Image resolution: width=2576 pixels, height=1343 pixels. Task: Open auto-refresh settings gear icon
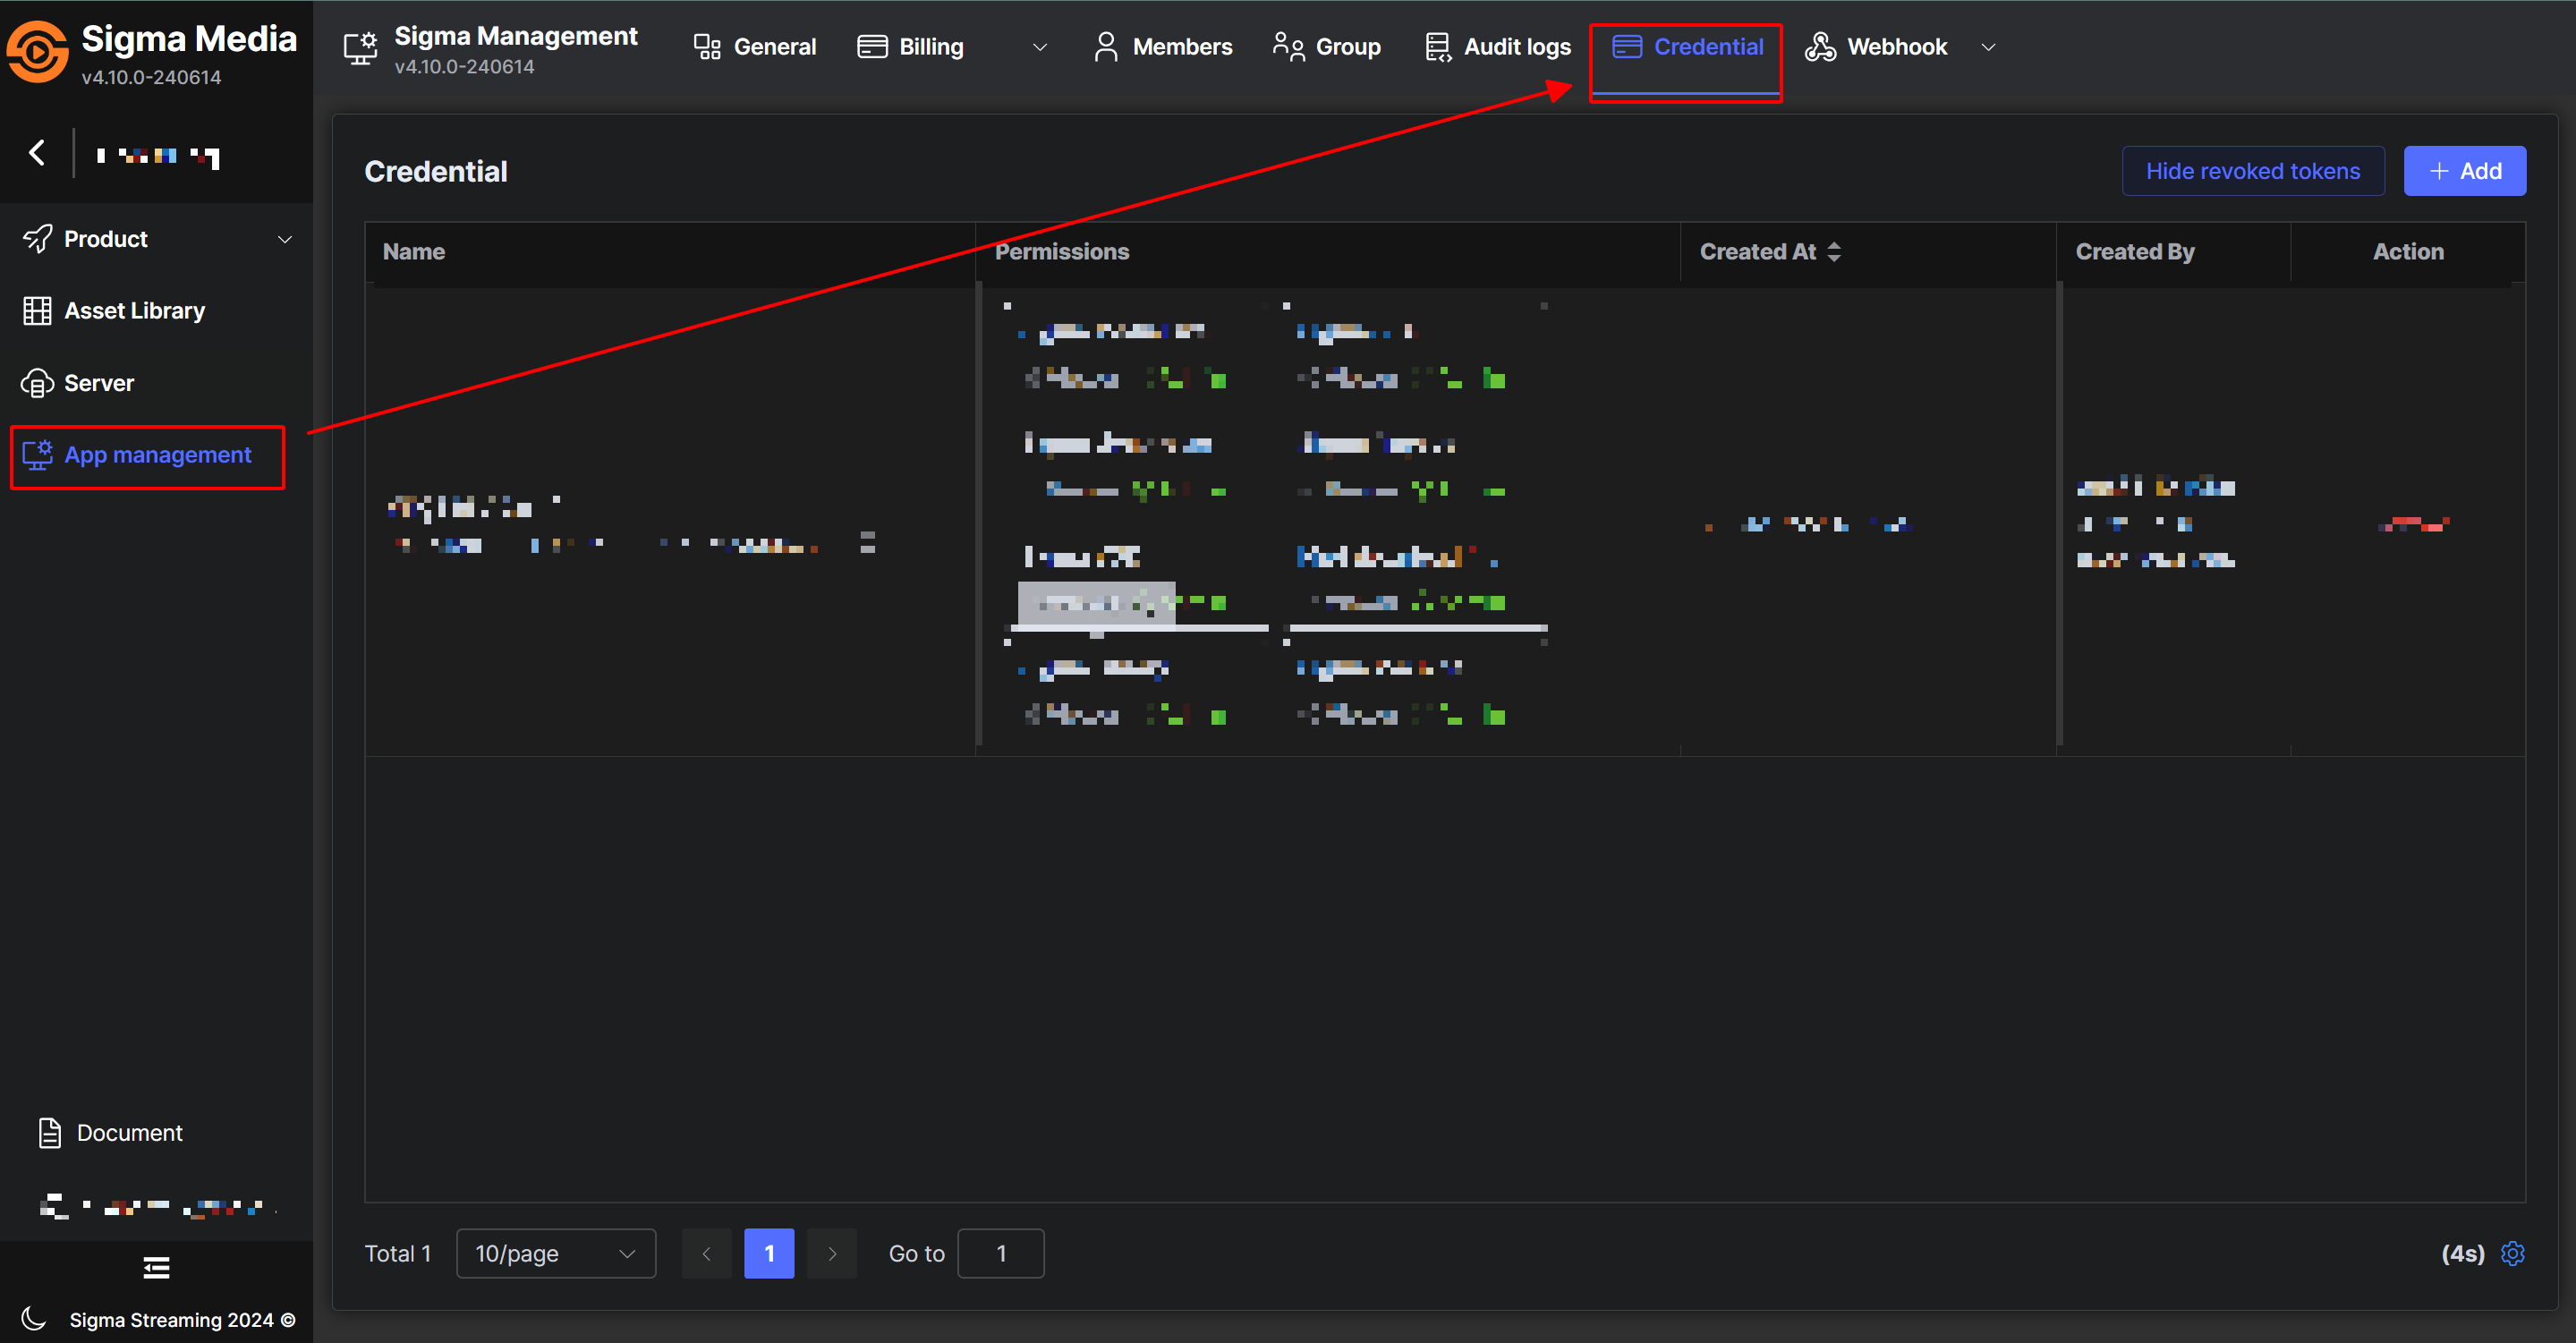2512,1253
